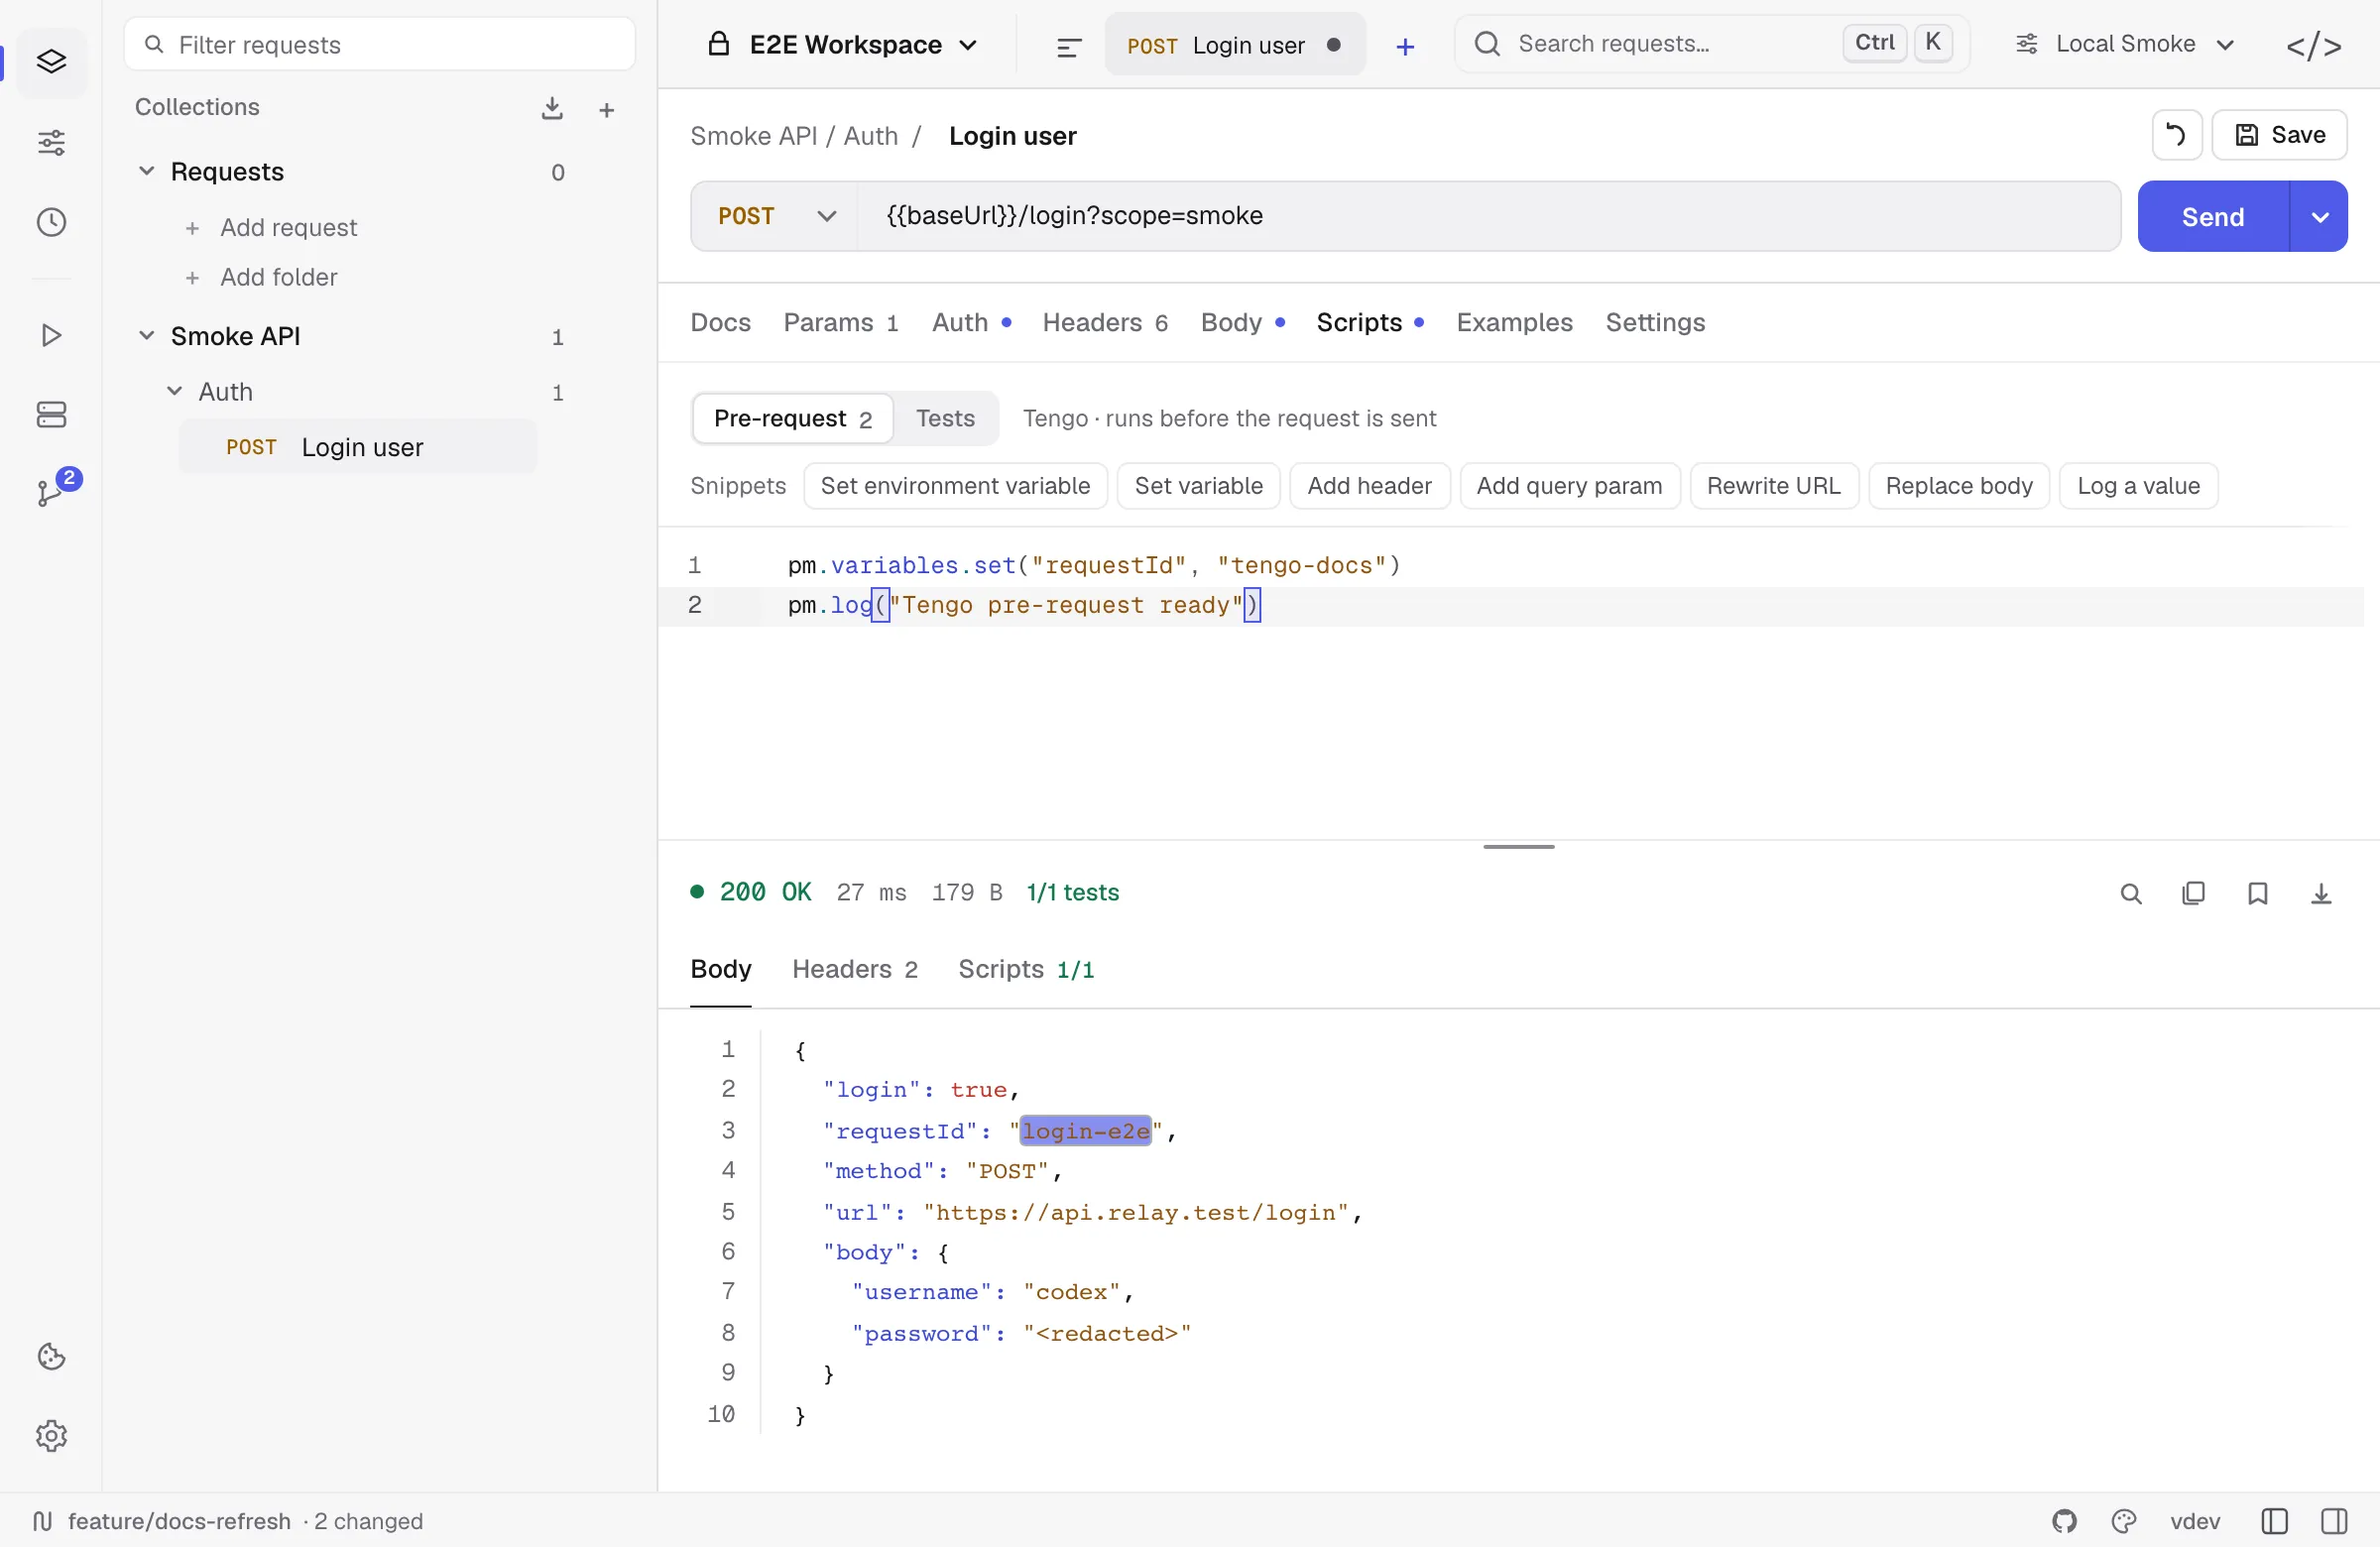The width and height of the screenshot is (2380, 1547).
Task: Open the mock server icon in sidebar
Action: coord(51,414)
